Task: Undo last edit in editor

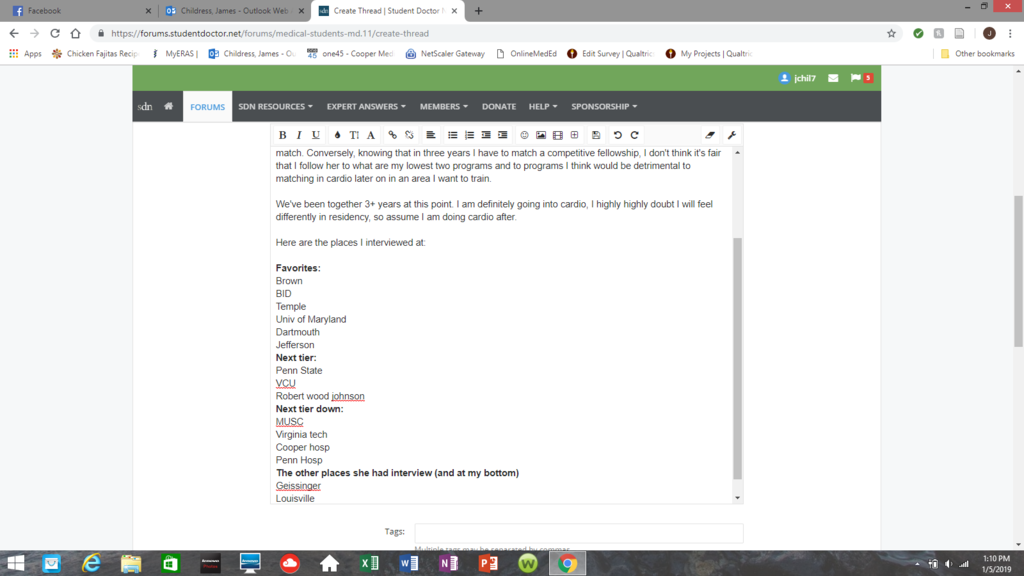Action: (618, 135)
